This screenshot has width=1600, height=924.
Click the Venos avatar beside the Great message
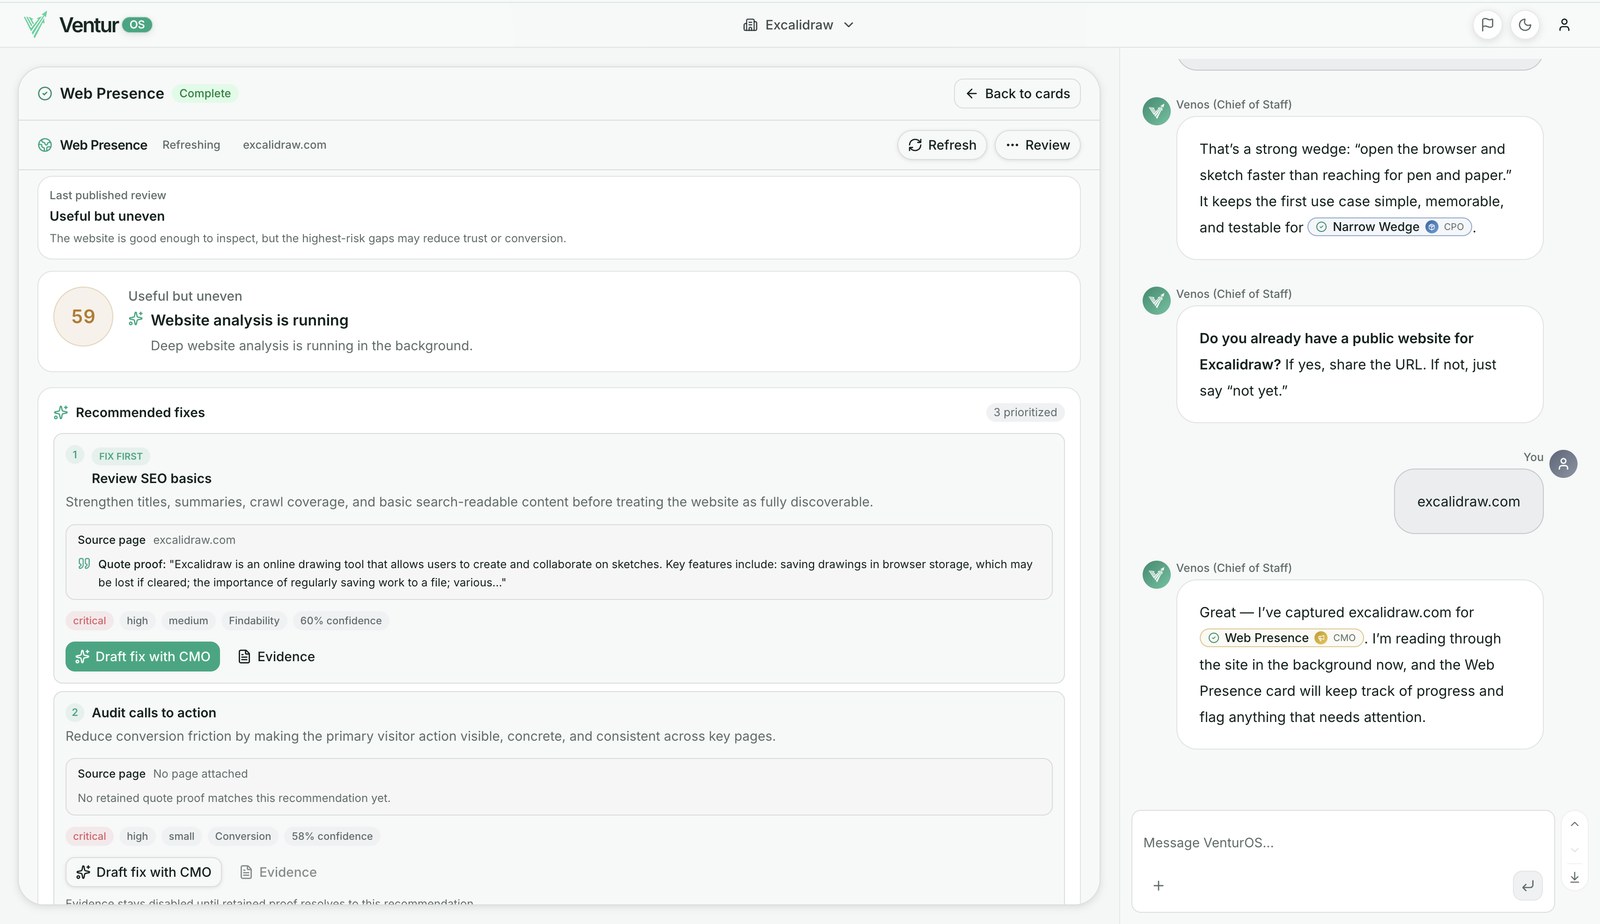pyautogui.click(x=1157, y=574)
